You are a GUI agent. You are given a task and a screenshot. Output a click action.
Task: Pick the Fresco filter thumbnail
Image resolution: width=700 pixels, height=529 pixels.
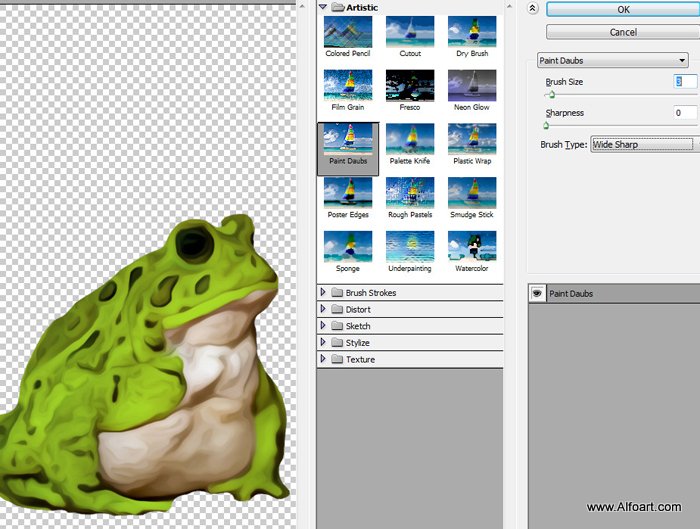coord(410,86)
